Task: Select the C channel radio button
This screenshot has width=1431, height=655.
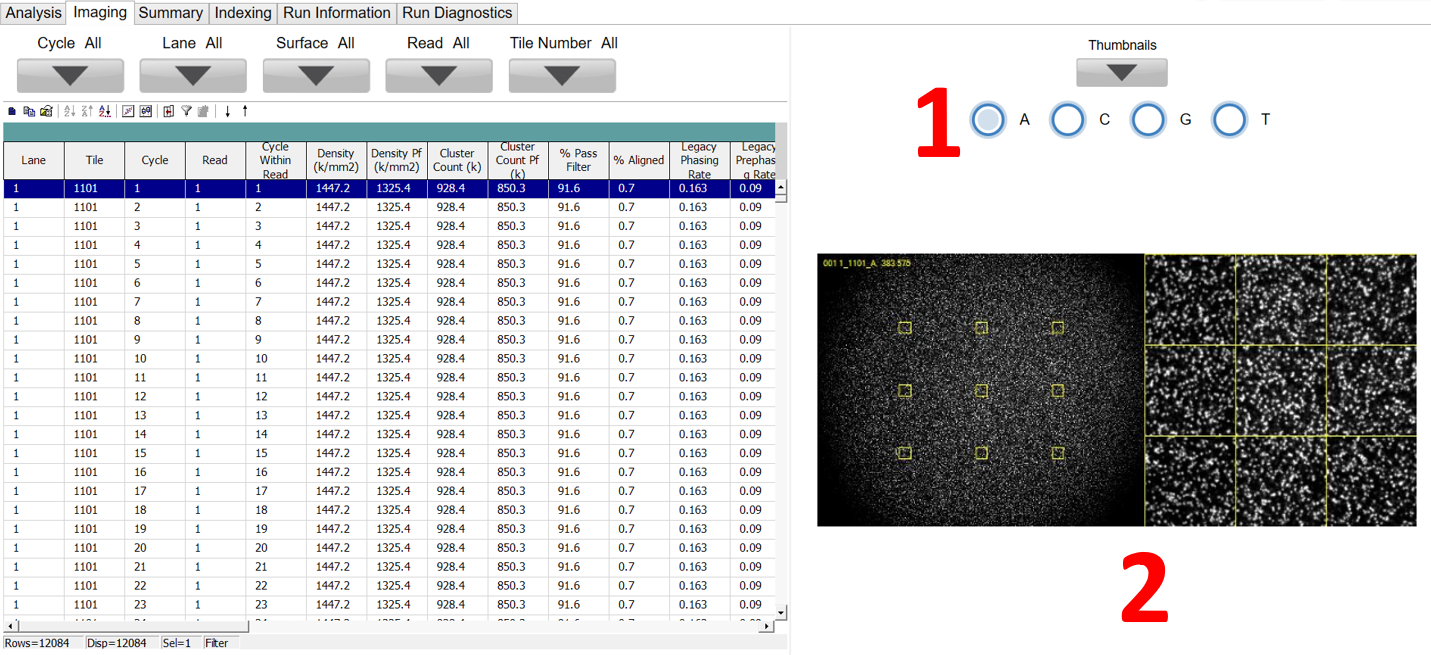Action: [x=1067, y=120]
